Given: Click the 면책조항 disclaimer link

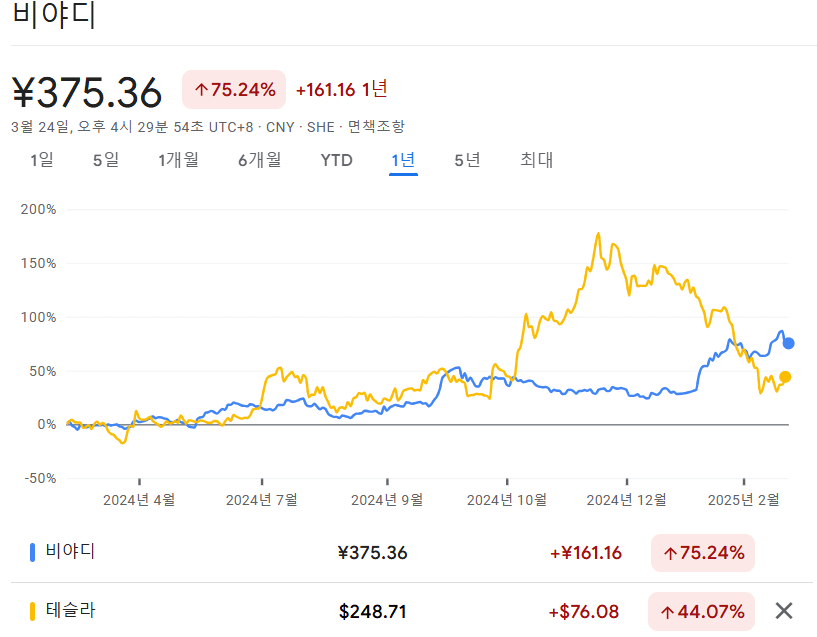Looking at the screenshot, I should pos(376,127).
